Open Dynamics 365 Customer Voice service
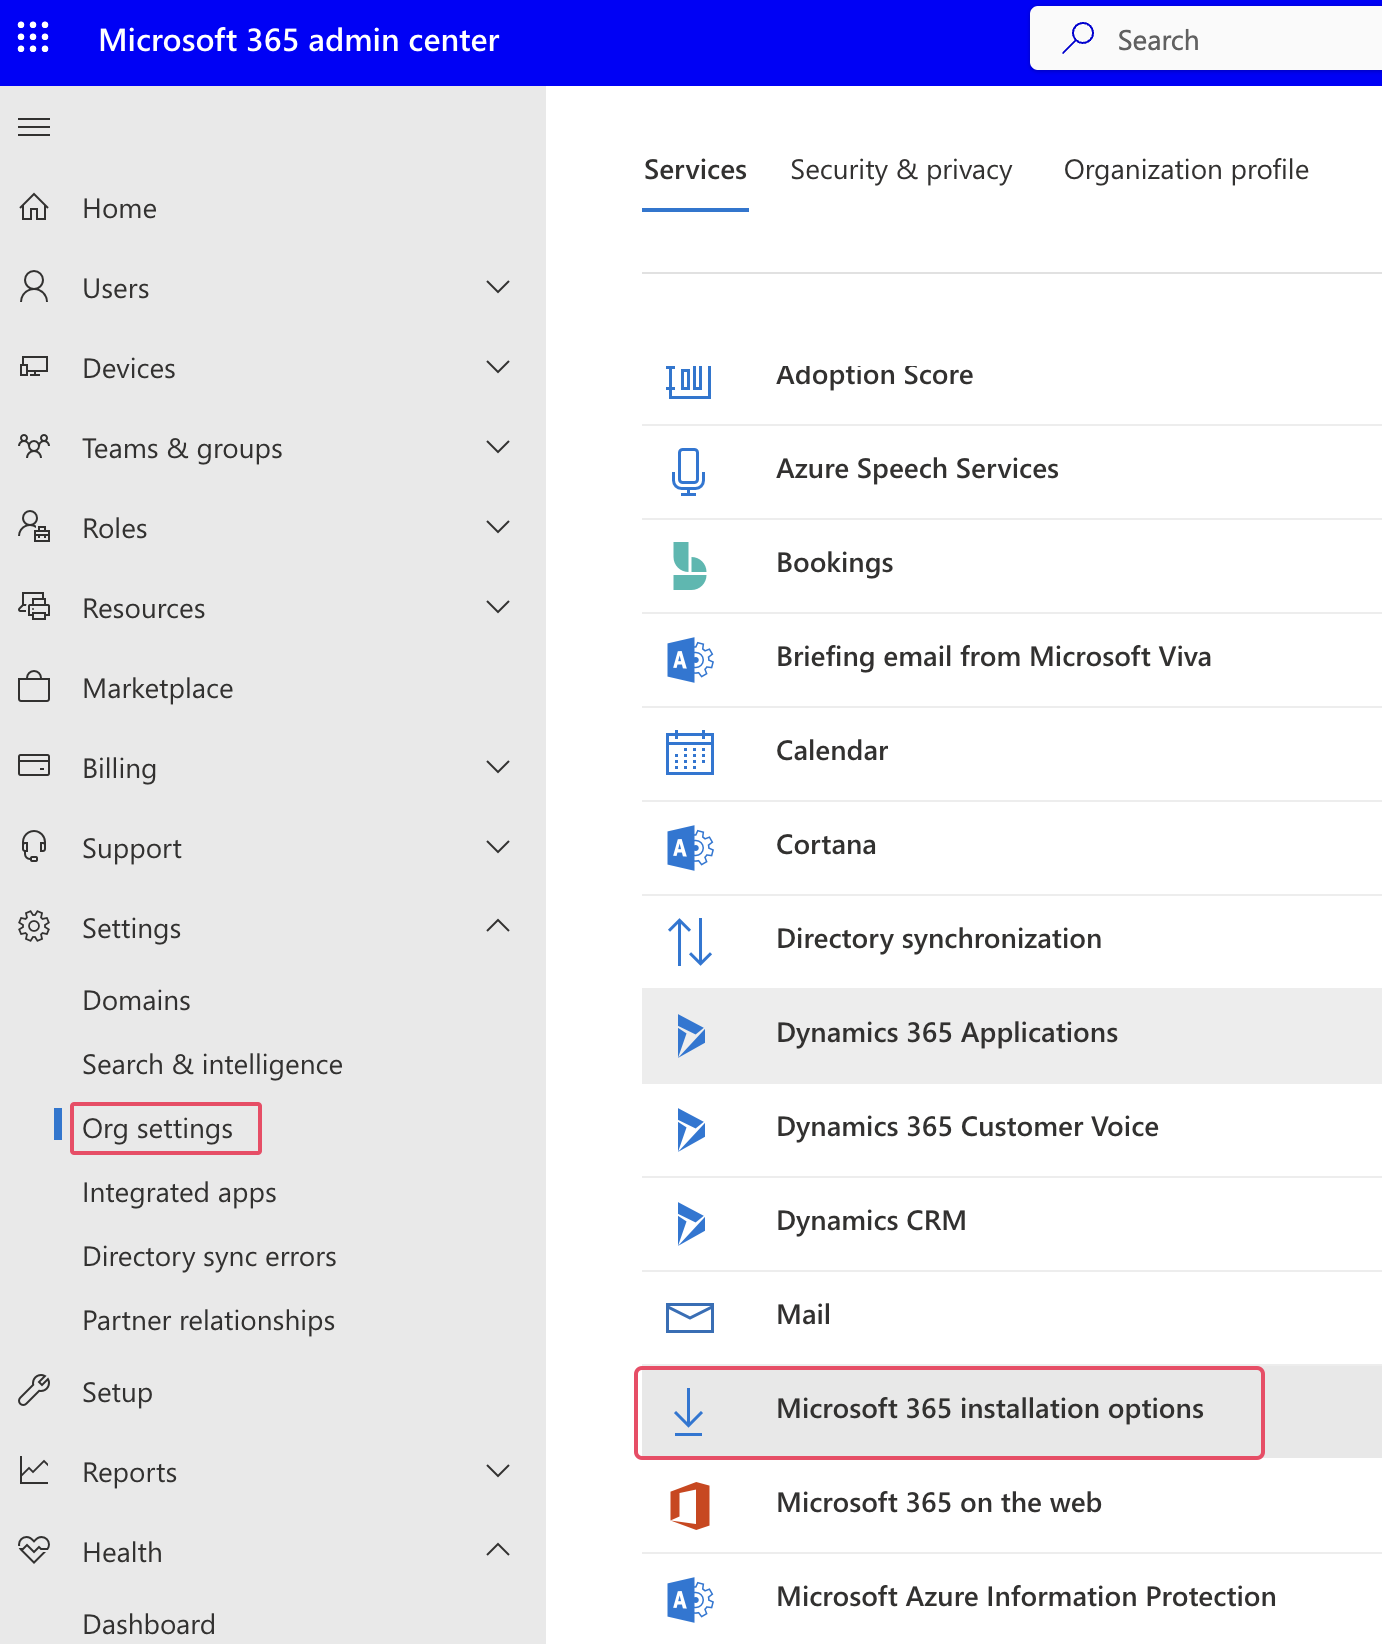This screenshot has height=1644, width=1382. pyautogui.click(x=1012, y=1130)
